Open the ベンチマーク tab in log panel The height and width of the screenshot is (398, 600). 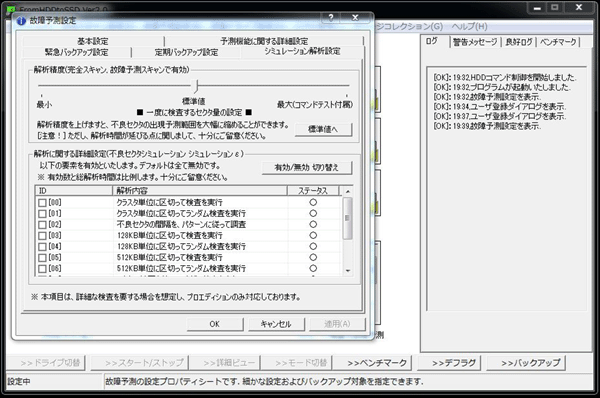click(x=558, y=42)
